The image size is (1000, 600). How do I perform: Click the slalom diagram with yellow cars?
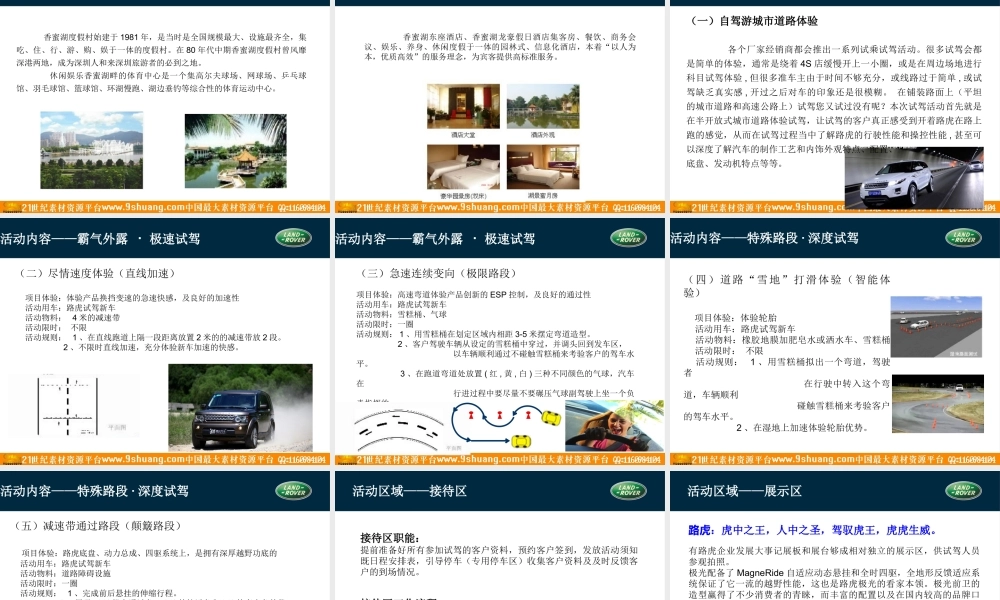coord(506,427)
